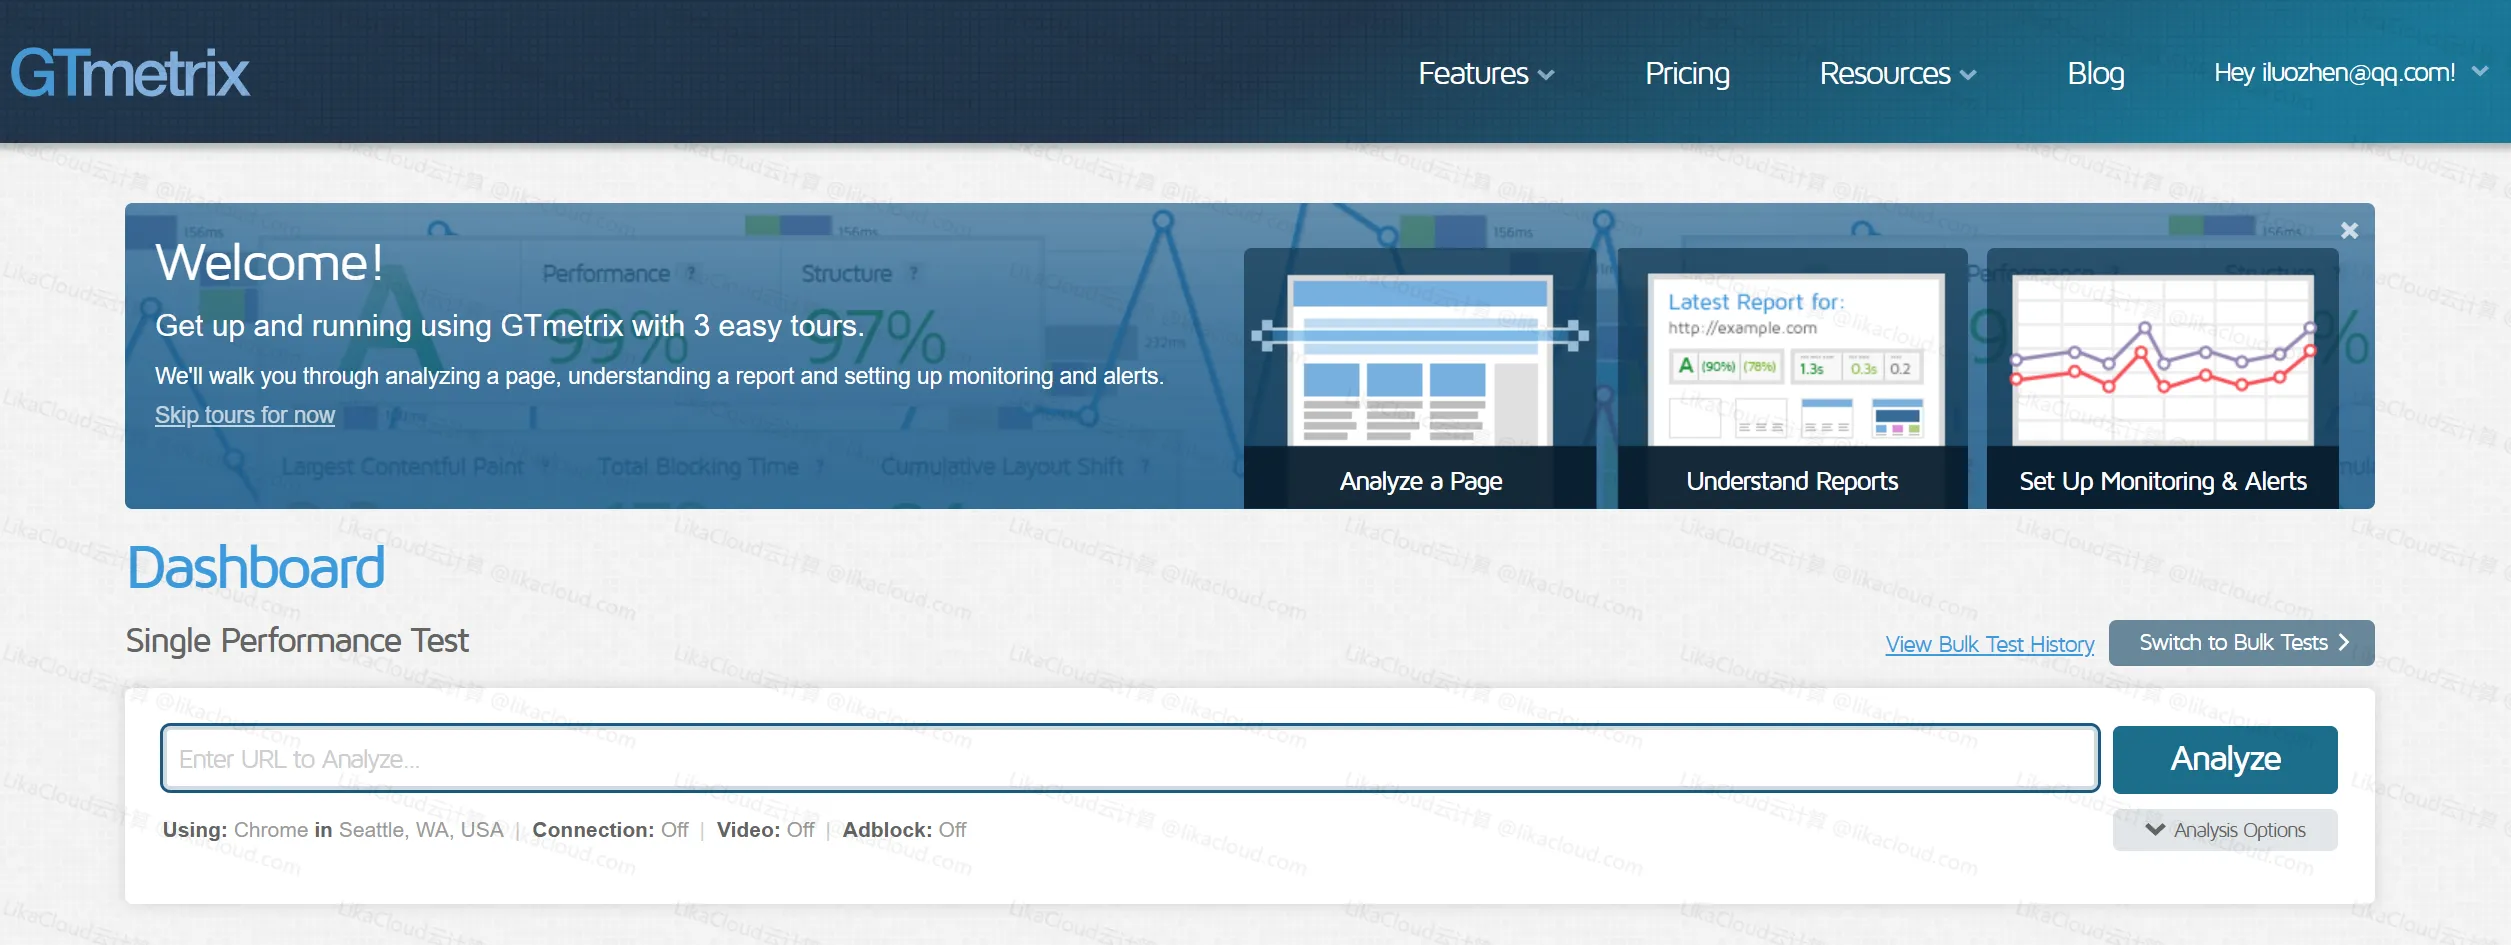
Task: Focus the Enter URL to Analyze field
Action: [1128, 759]
